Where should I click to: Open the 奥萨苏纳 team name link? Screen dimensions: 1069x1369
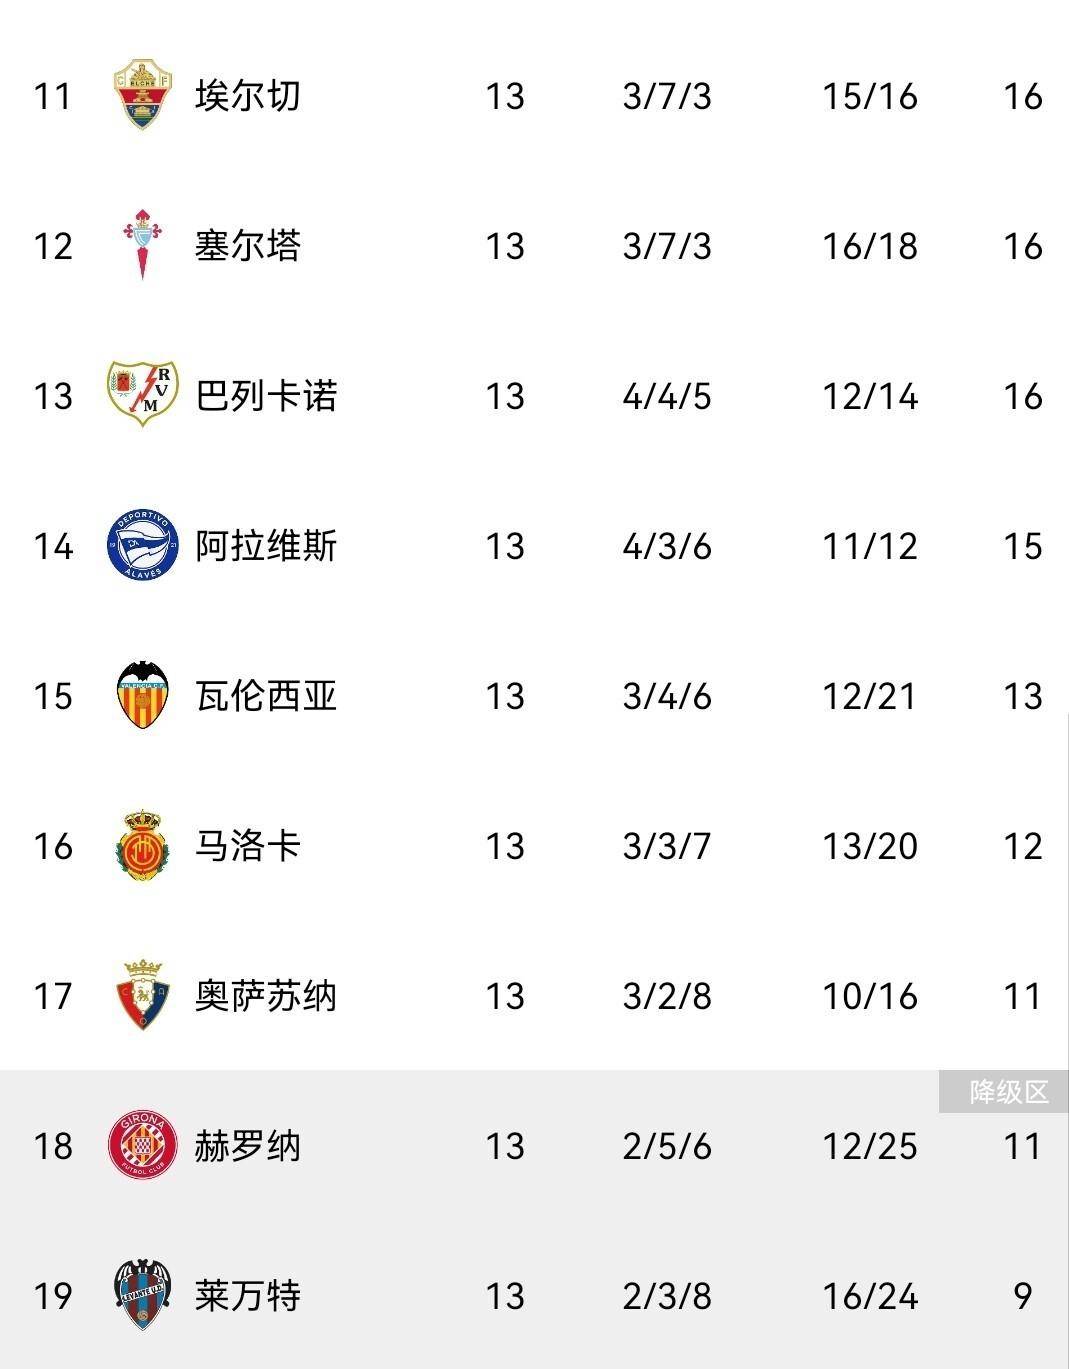[x=266, y=996]
